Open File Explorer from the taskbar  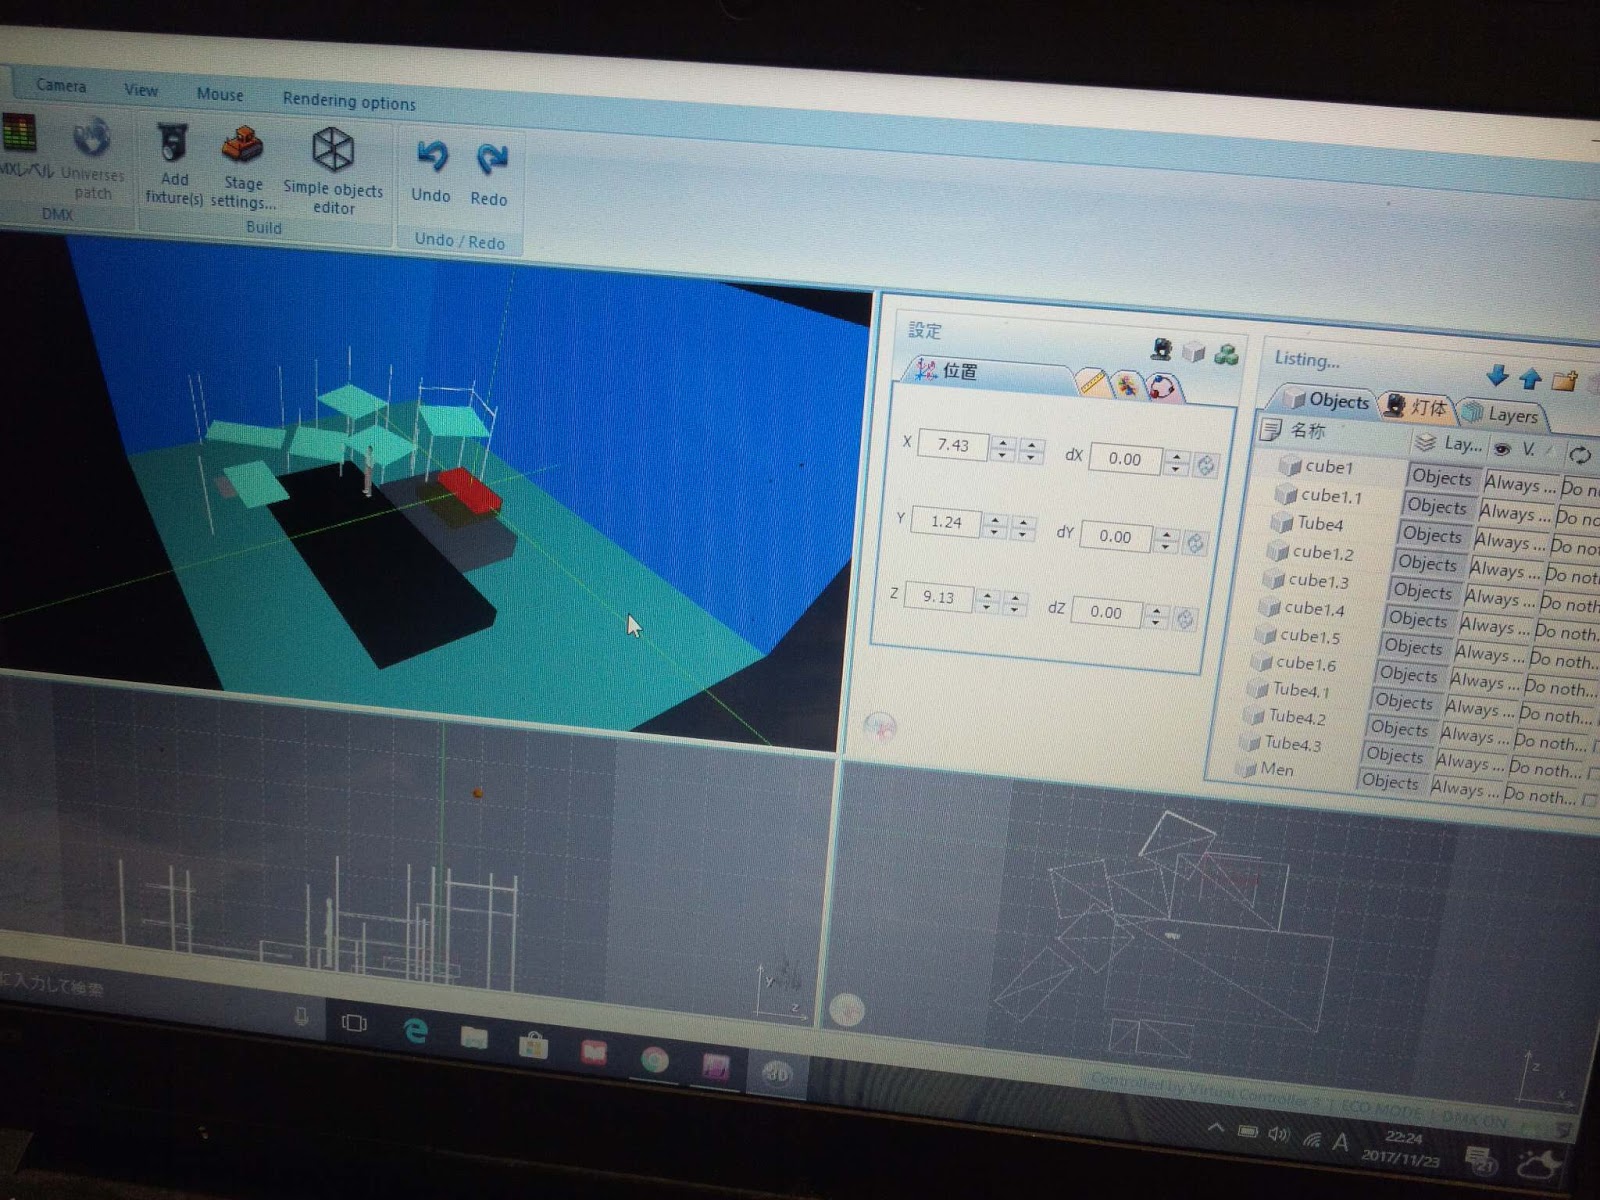coord(474,1038)
